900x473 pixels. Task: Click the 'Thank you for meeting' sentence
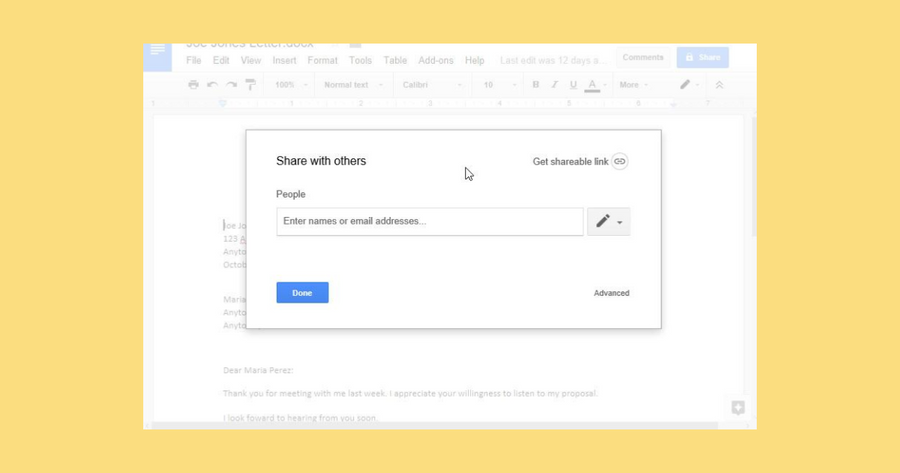click(410, 393)
